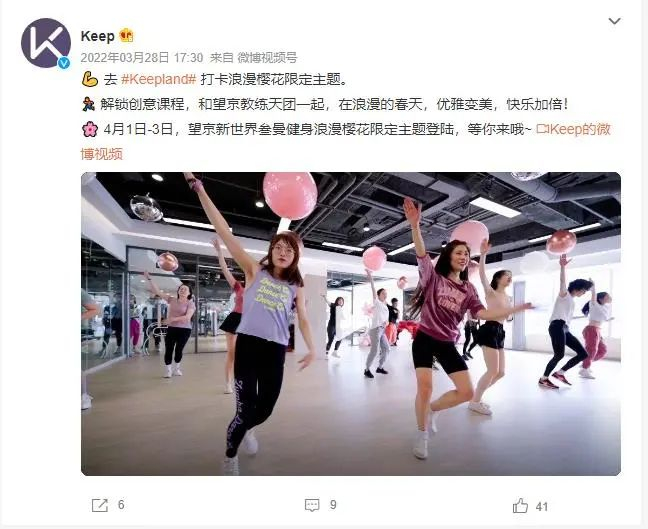648x529 pixels.
Task: Click the like count 41
Action: 542,506
